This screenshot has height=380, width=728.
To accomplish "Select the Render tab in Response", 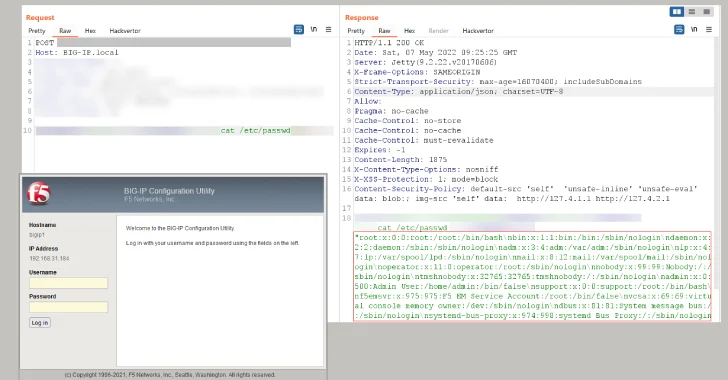I will 438,31.
